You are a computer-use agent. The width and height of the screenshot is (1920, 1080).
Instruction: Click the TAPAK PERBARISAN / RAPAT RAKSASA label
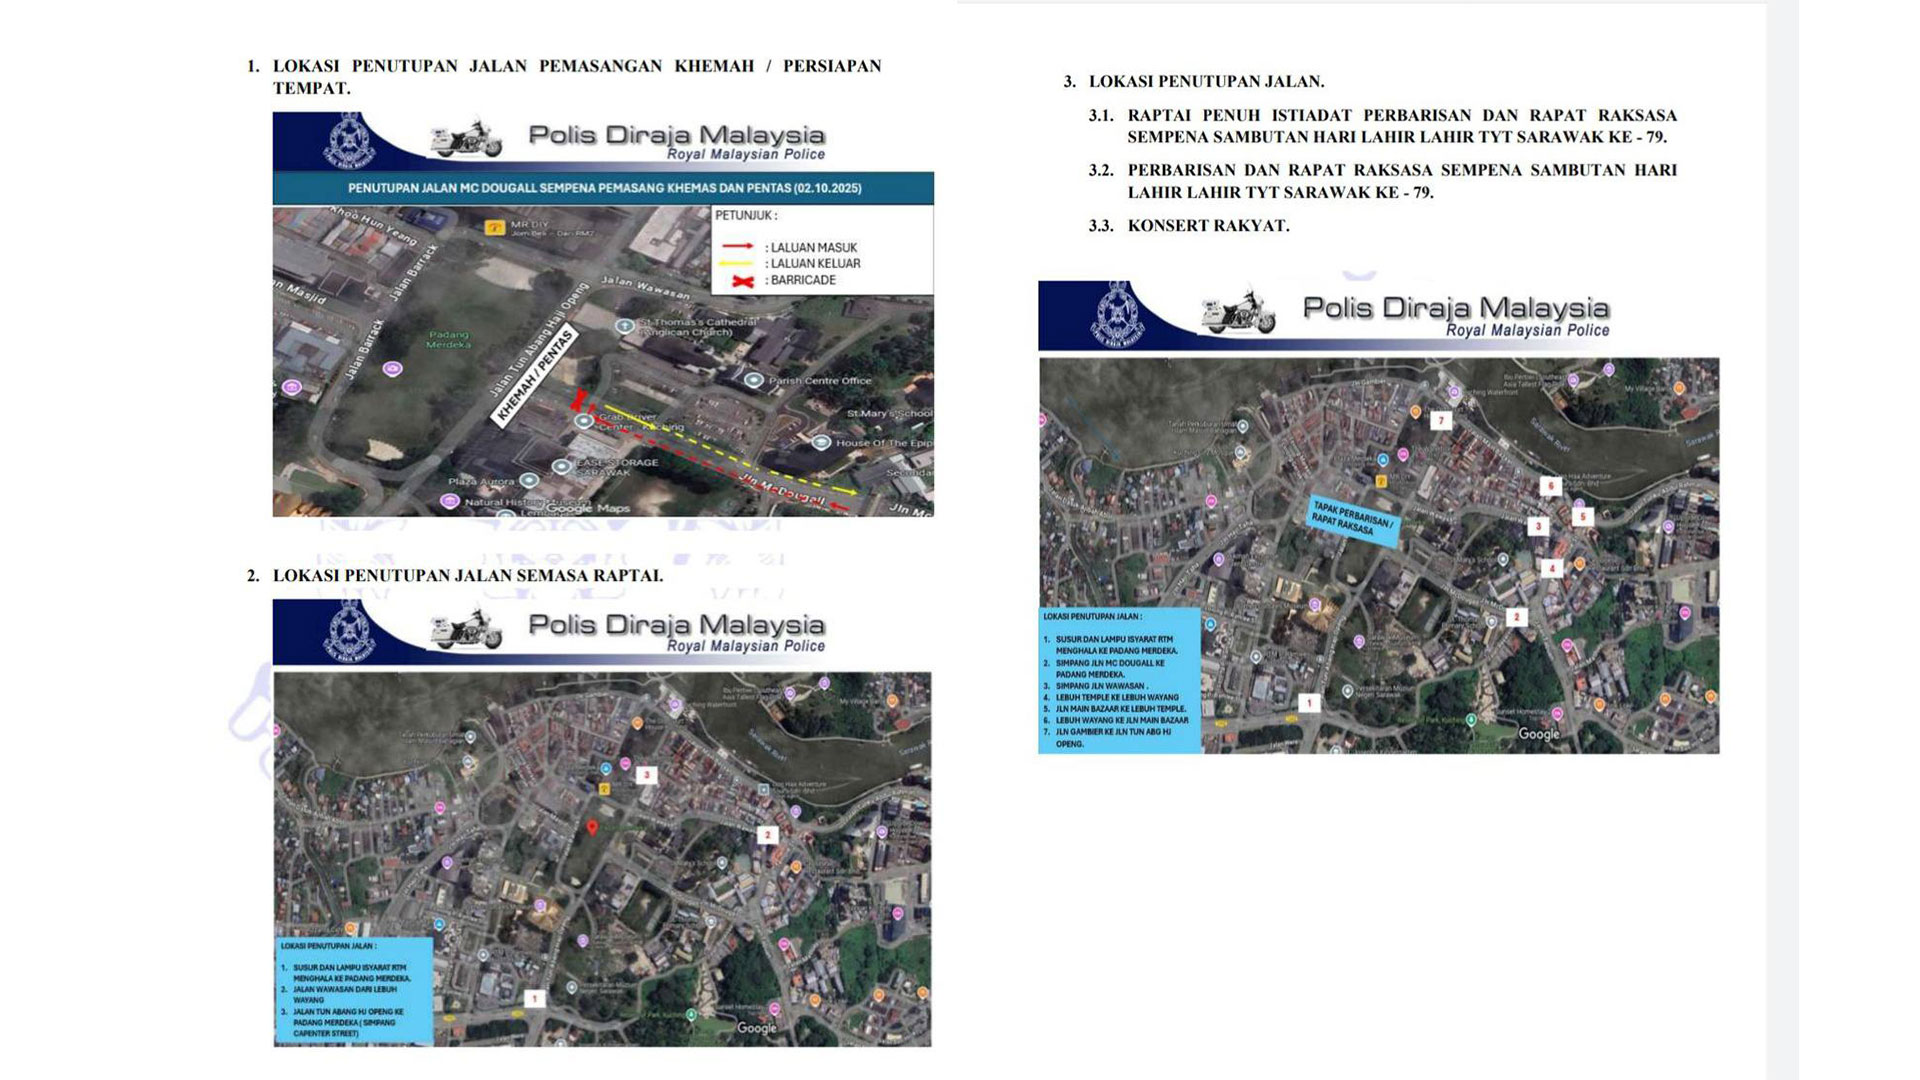coord(1352,520)
